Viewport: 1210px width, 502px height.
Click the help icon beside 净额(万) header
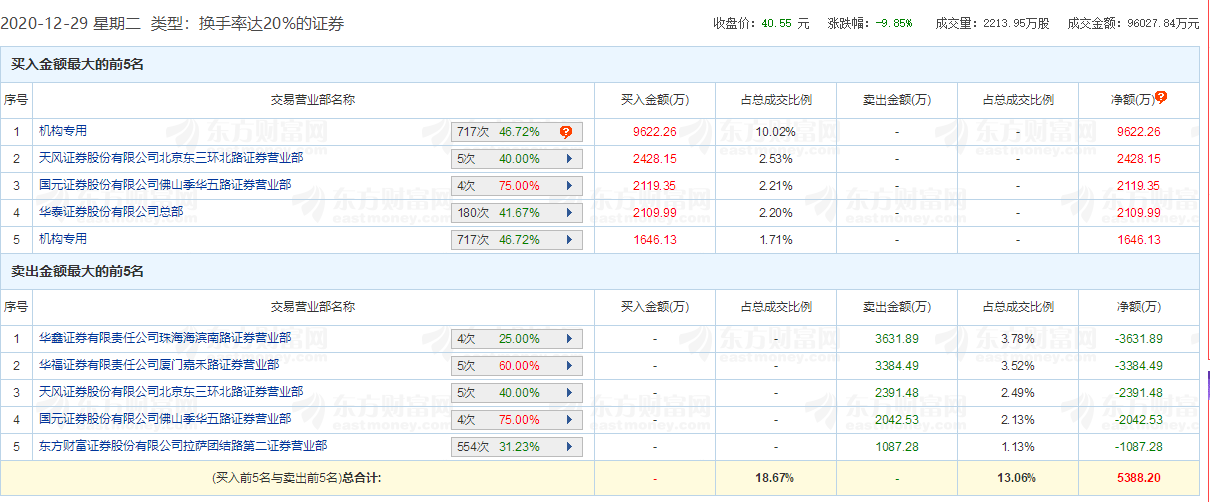tap(1161, 98)
